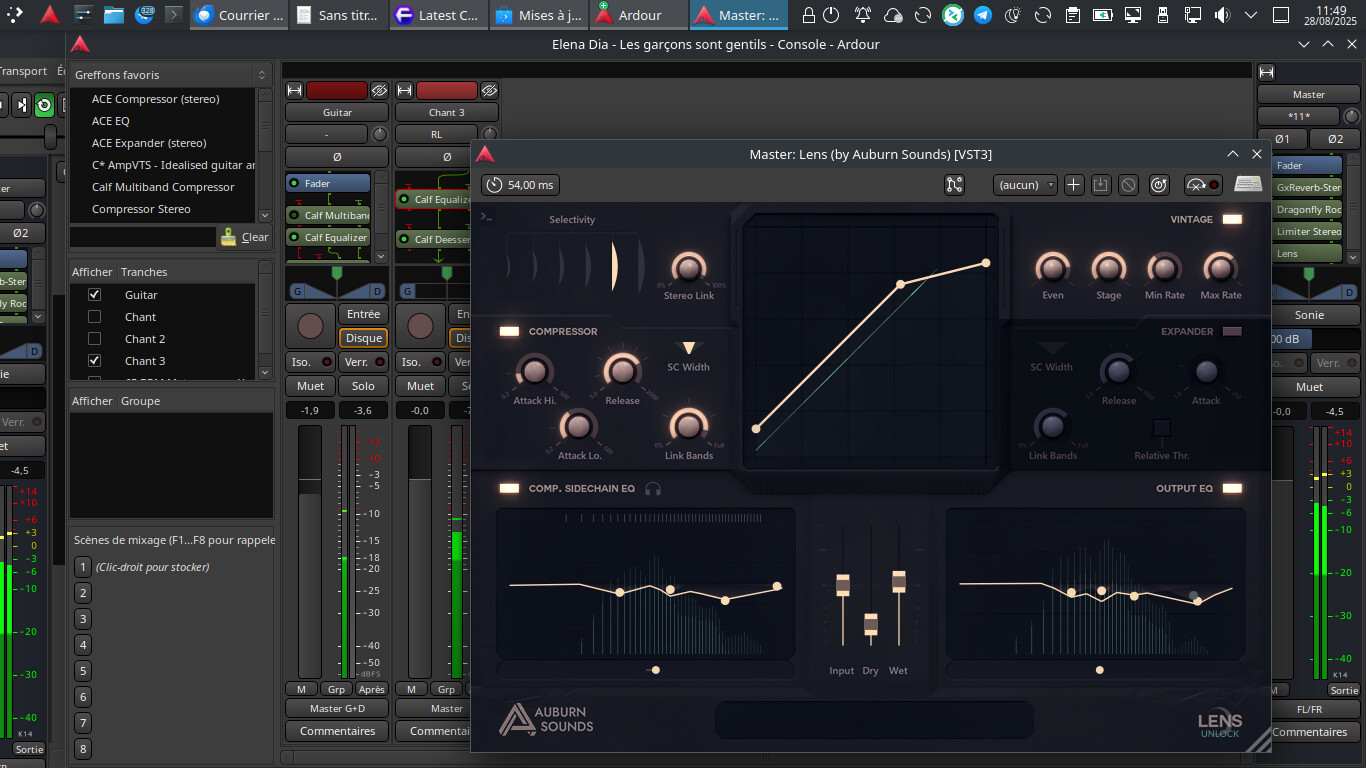Toggle the COMPRESSOR enable switch
This screenshot has height=768, width=1366.
pos(509,332)
